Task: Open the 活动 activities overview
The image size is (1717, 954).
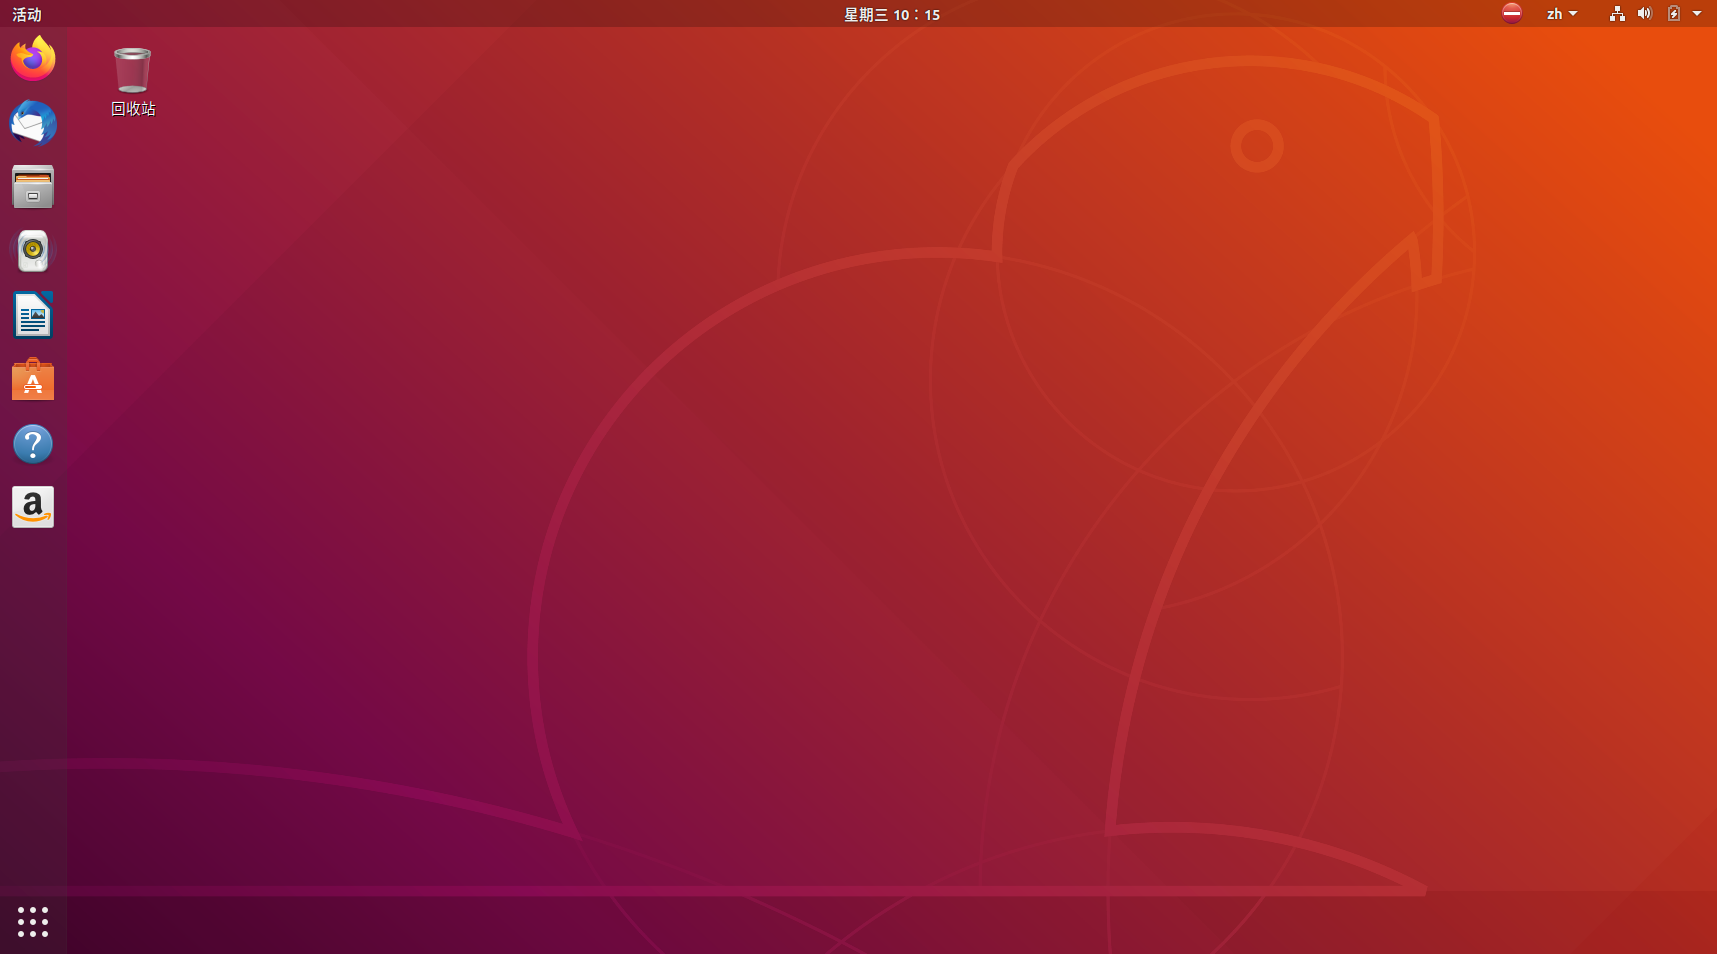Action: coord(27,14)
